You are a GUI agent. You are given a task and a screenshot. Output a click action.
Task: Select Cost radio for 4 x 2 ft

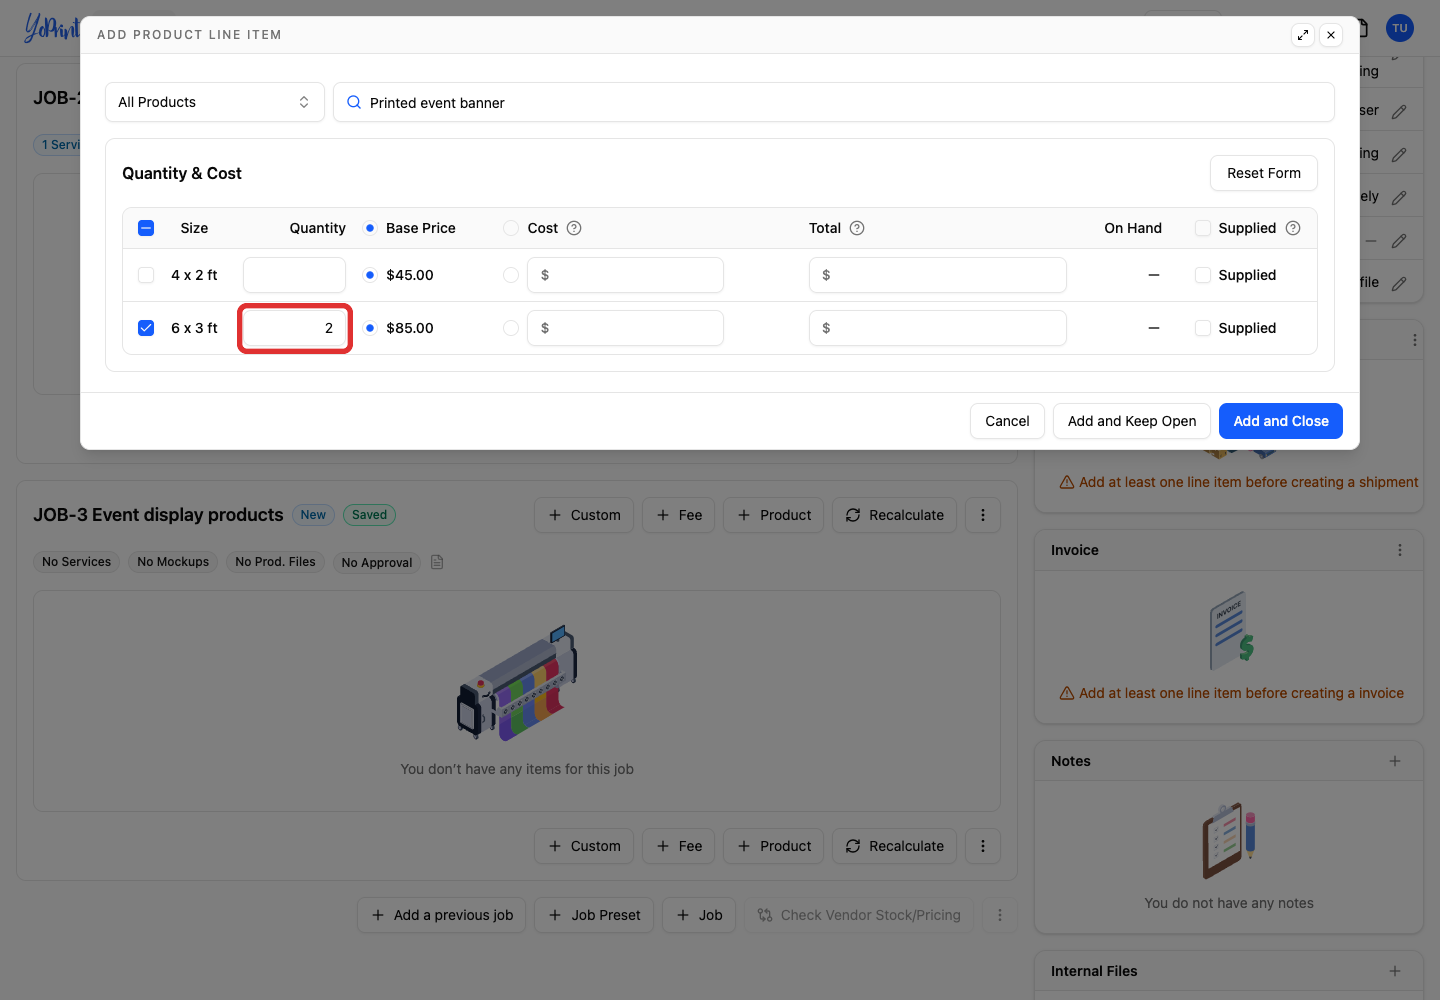coord(511,275)
